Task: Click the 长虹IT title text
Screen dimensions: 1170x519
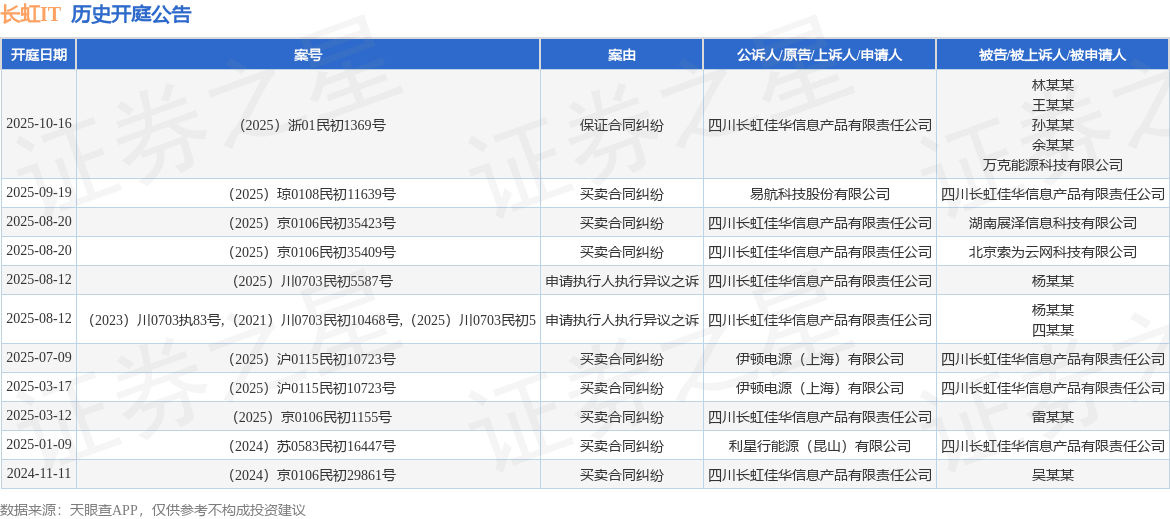Action: coord(31,14)
